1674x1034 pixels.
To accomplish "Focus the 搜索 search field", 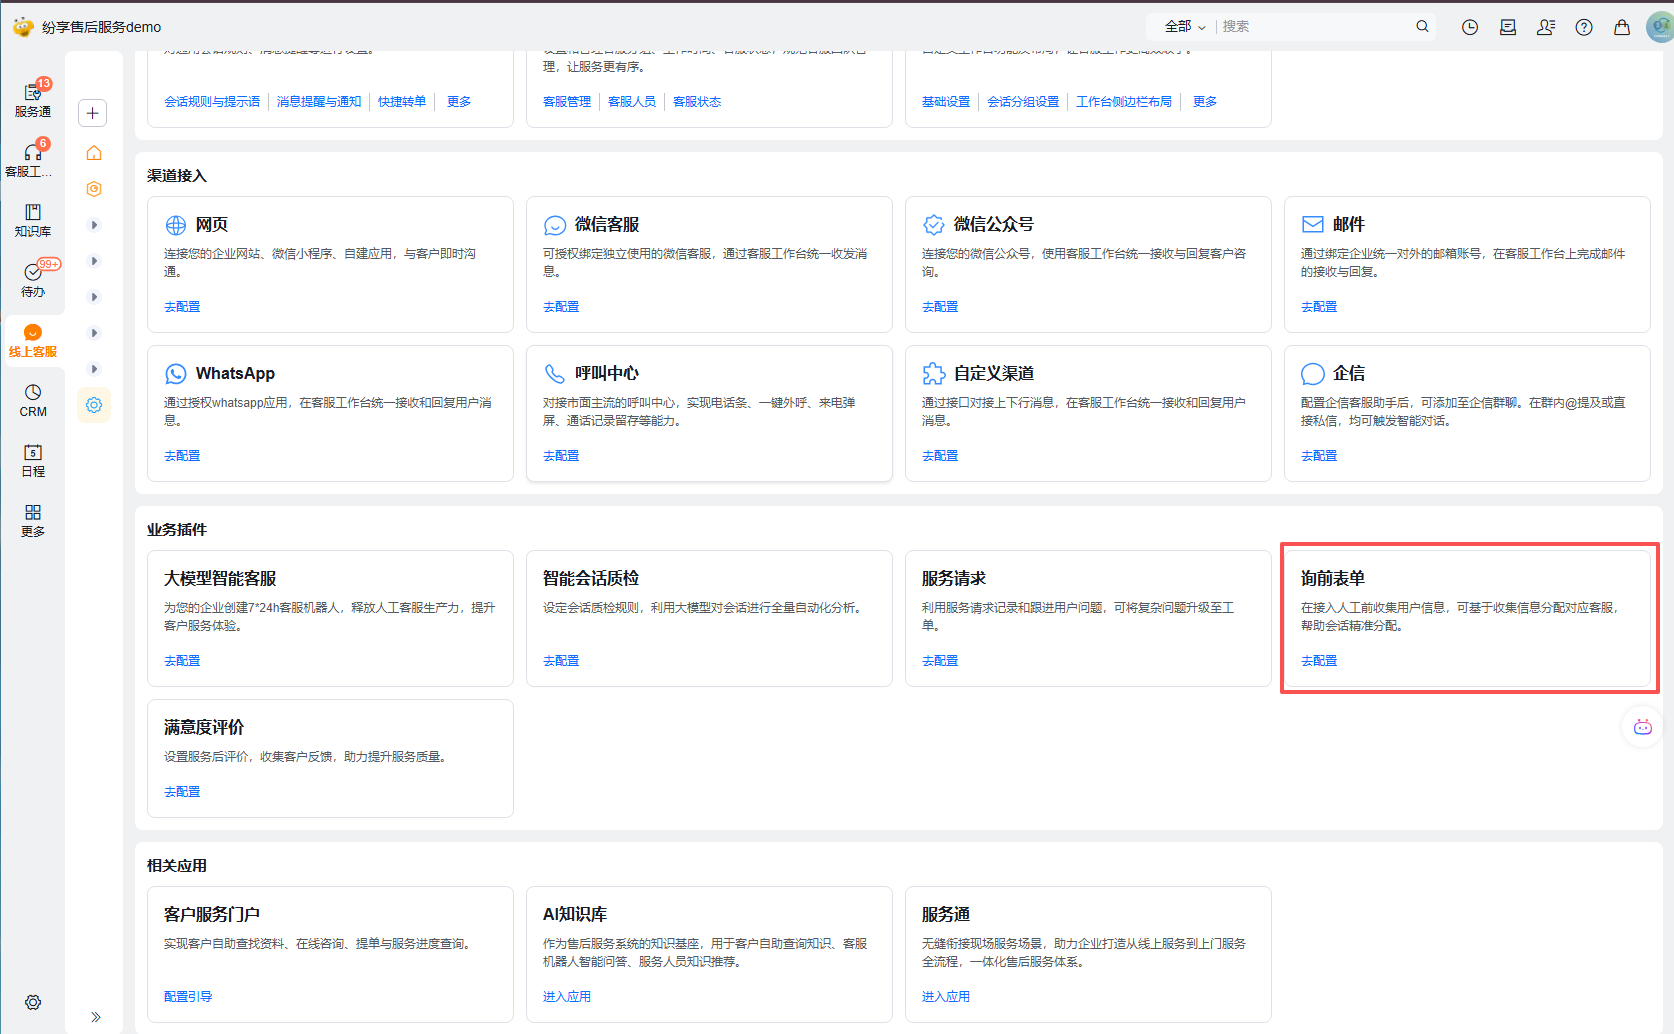I will [1313, 27].
